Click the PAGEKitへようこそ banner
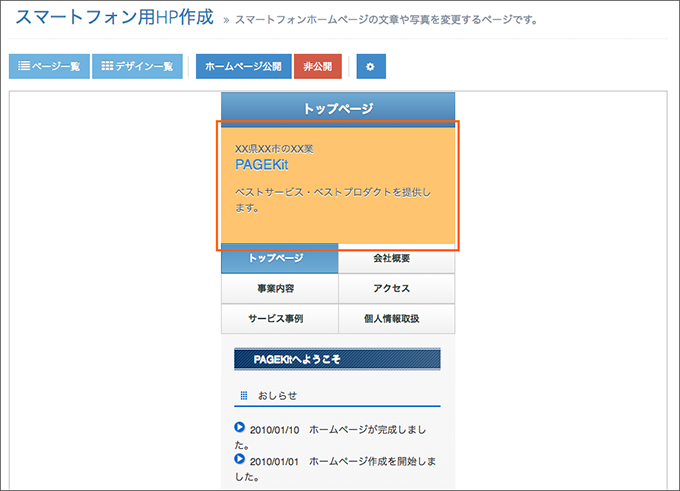680x491 pixels. (337, 359)
